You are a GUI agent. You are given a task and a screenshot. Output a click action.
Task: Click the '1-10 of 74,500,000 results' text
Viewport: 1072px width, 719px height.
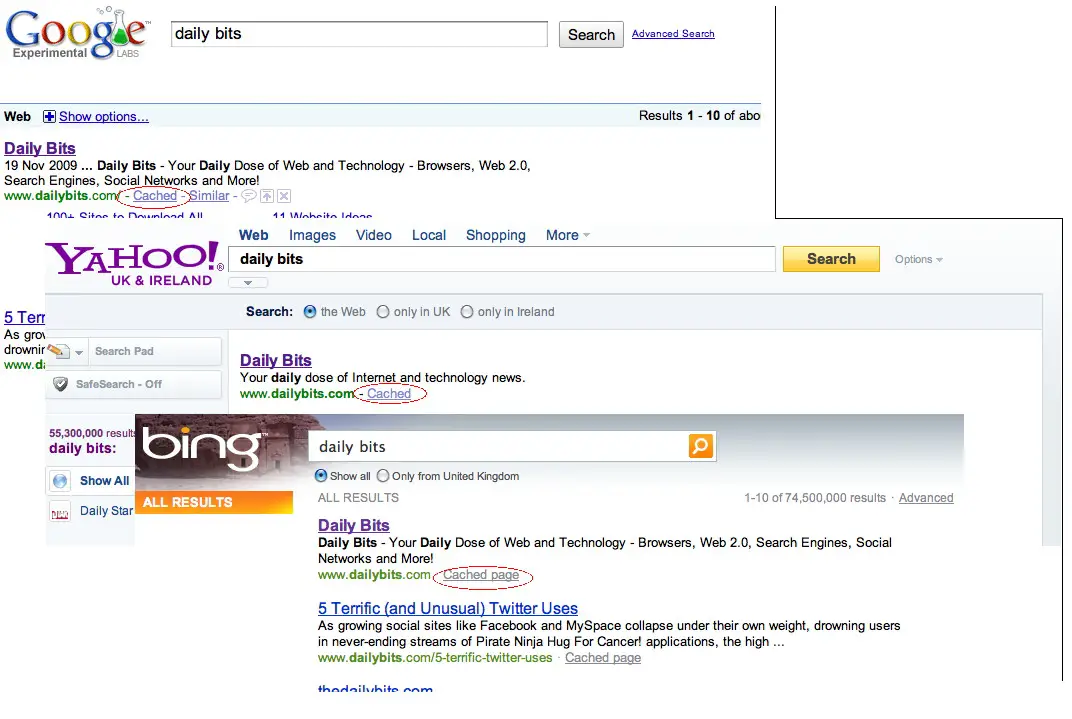[815, 498]
